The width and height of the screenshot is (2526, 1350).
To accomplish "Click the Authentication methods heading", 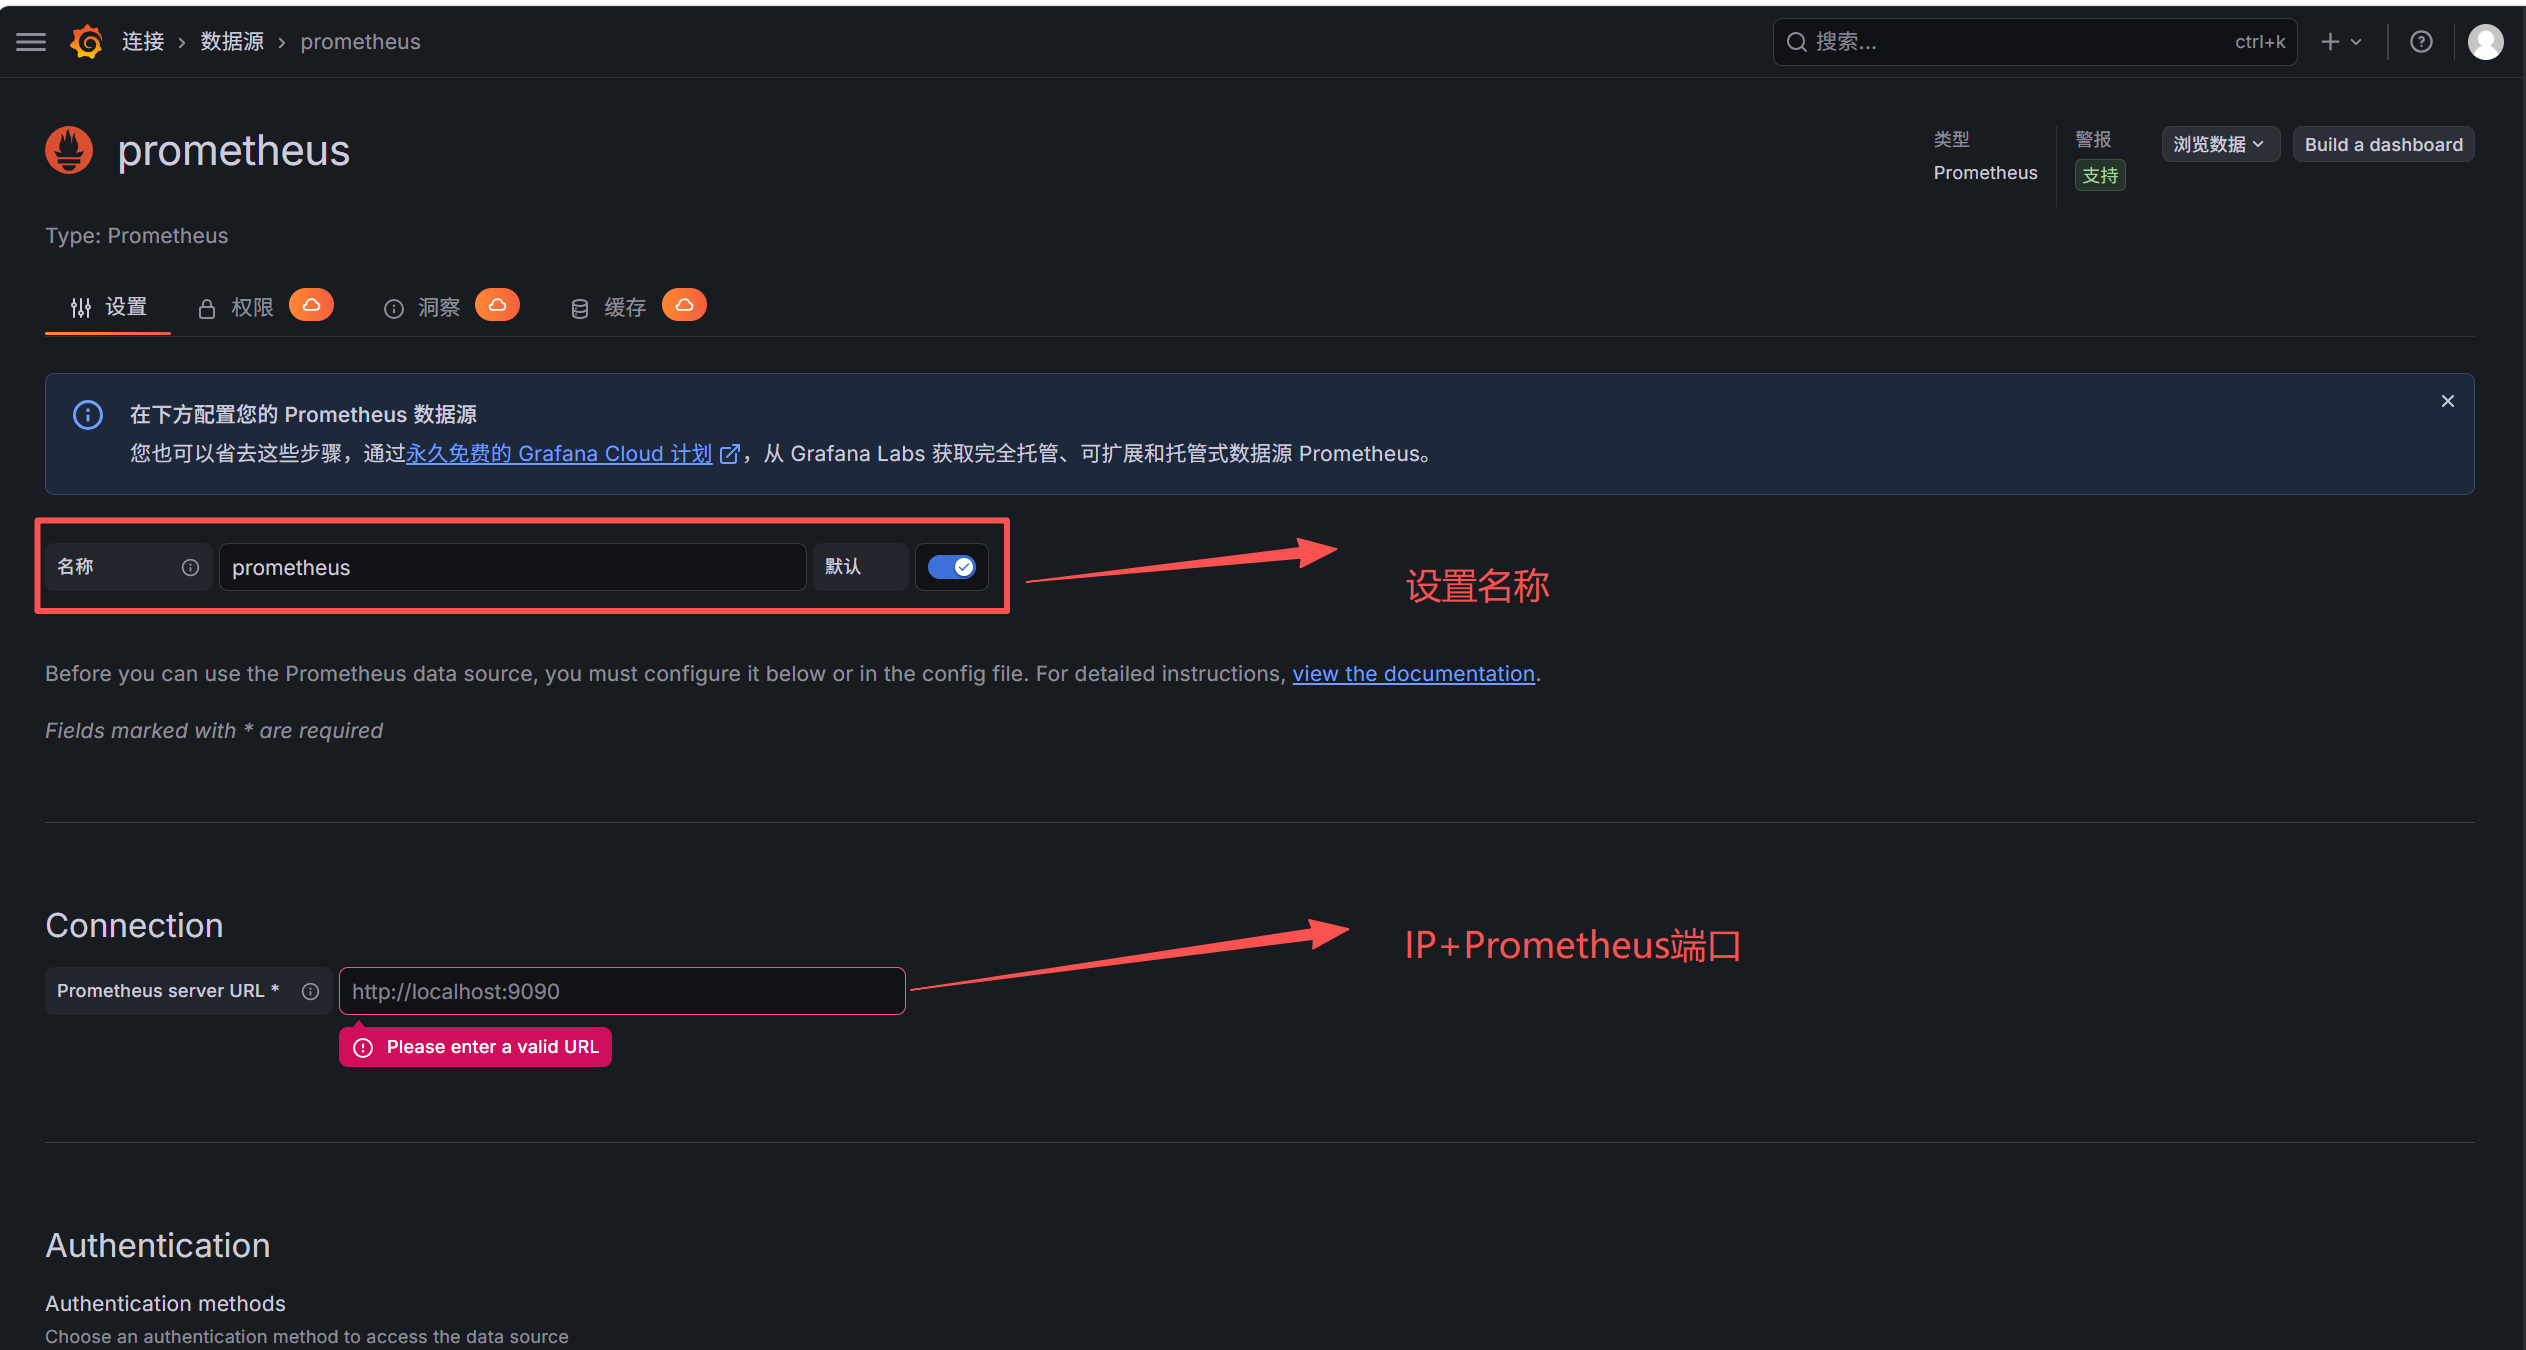I will pyautogui.click(x=165, y=1304).
